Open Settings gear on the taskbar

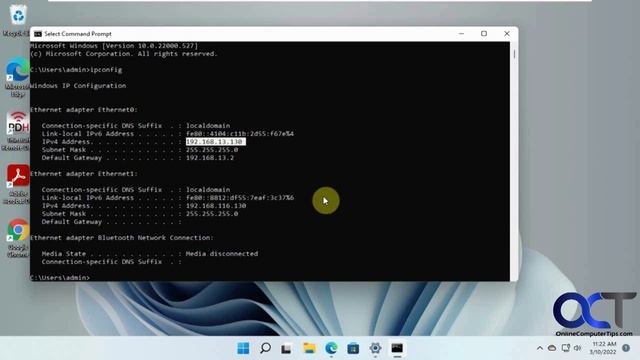375,348
